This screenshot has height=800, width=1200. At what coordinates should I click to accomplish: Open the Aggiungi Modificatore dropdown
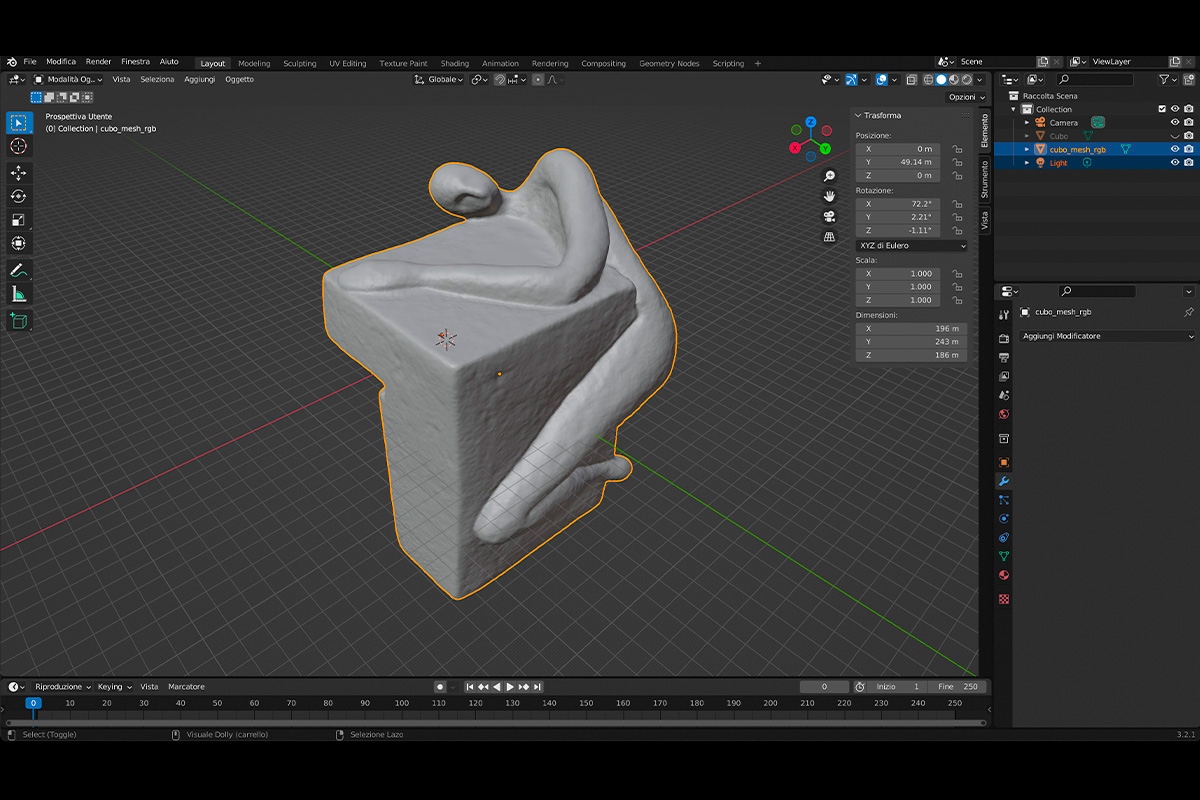pos(1106,336)
